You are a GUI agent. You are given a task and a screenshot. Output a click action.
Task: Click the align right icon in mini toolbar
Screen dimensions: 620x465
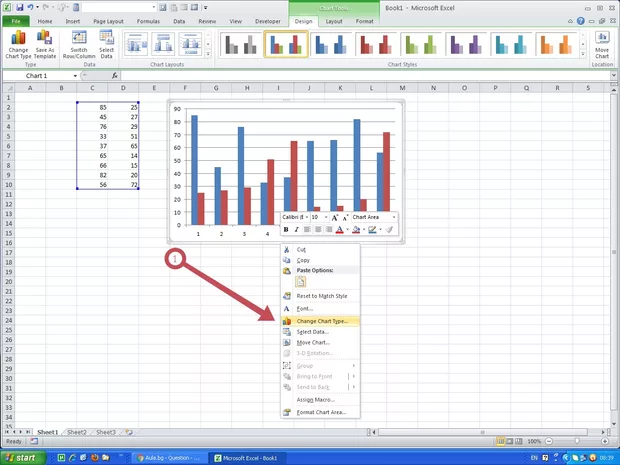(x=329, y=229)
